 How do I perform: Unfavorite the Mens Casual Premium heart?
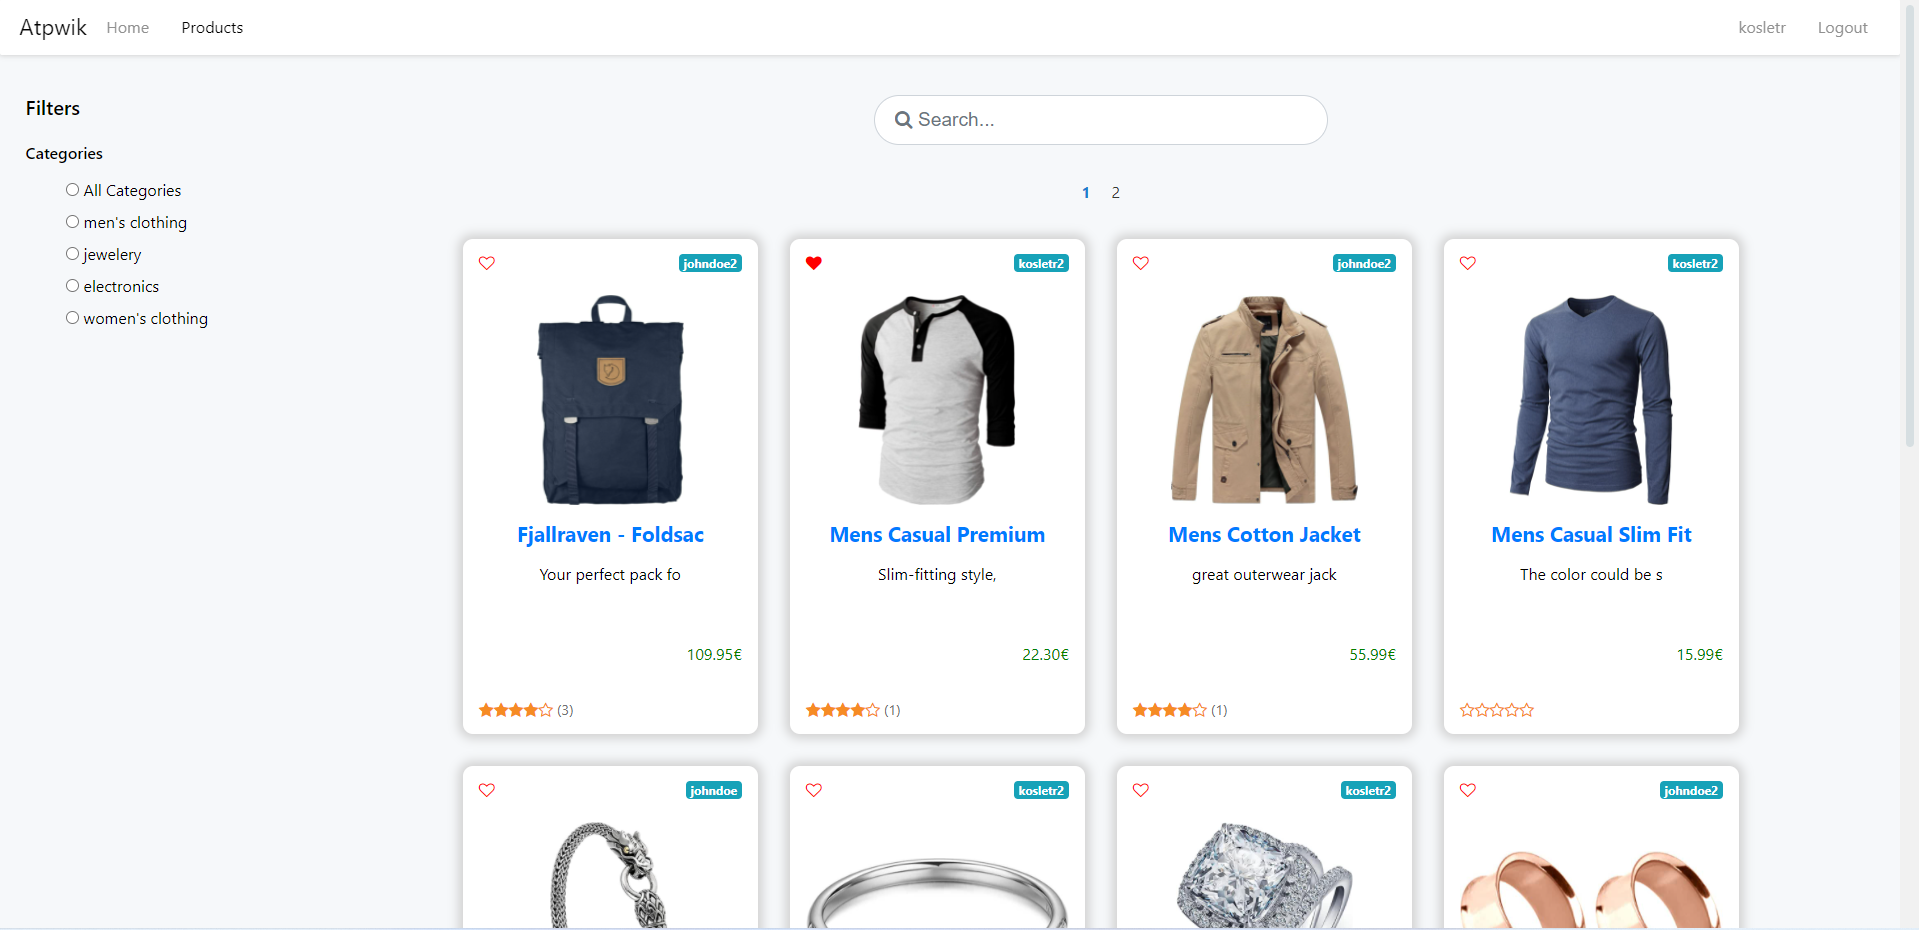pyautogui.click(x=814, y=263)
